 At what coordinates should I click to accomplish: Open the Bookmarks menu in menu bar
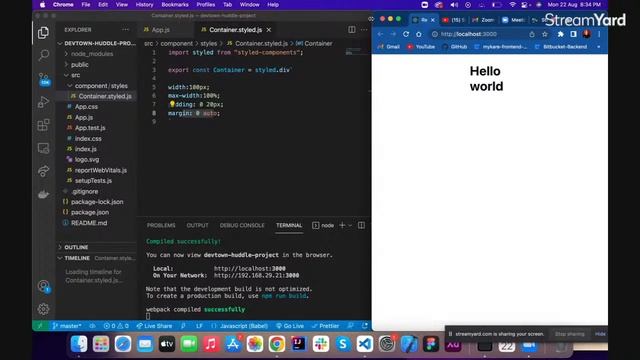(x=175, y=4)
